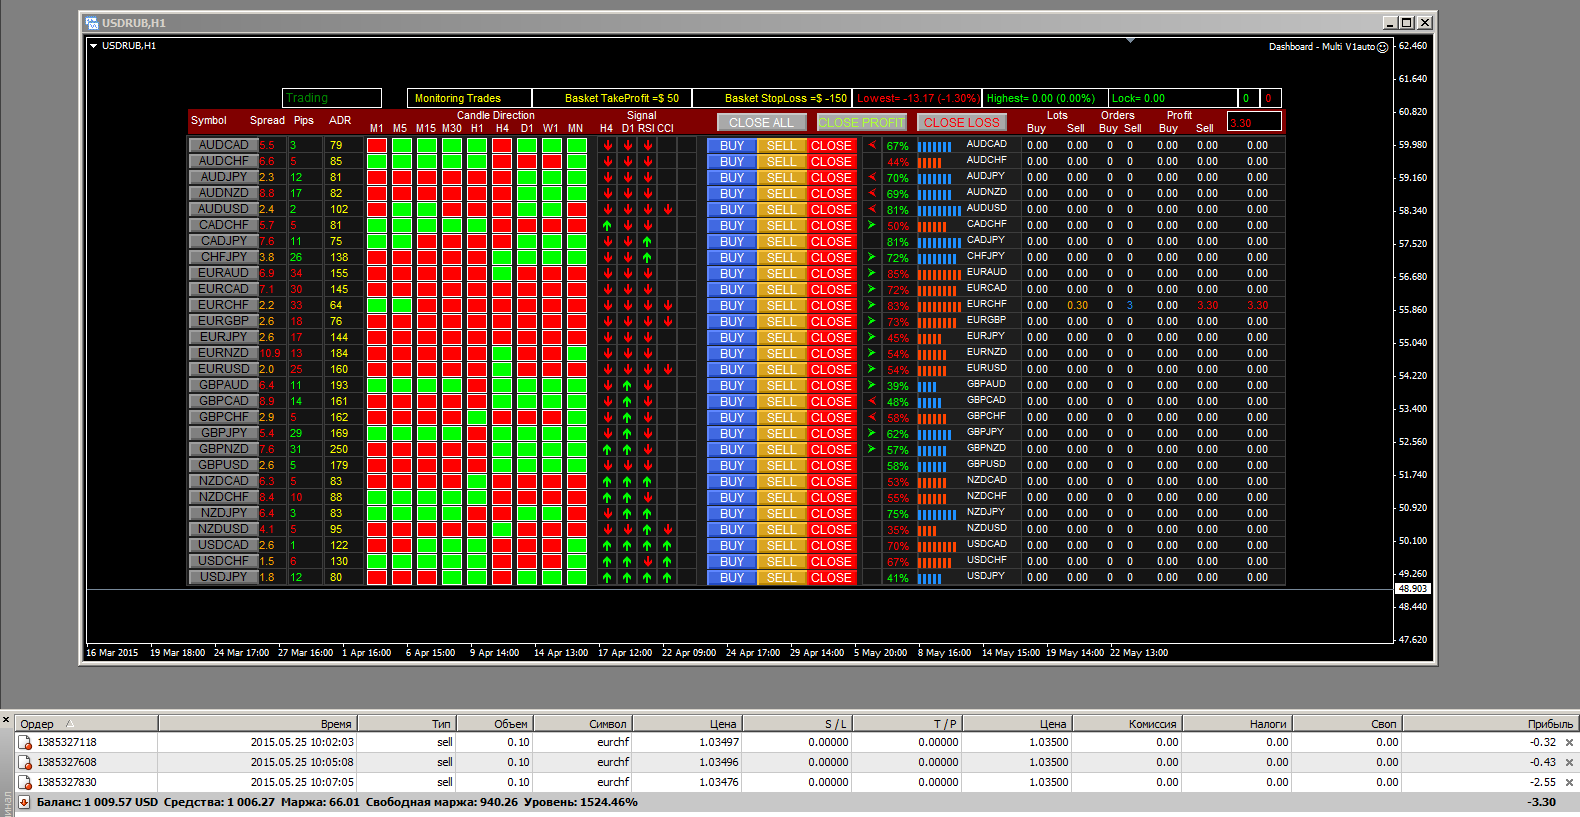Screen dimensions: 1580x817
Task: Click USDCAD CCI signal up arrow
Action: pos(667,545)
